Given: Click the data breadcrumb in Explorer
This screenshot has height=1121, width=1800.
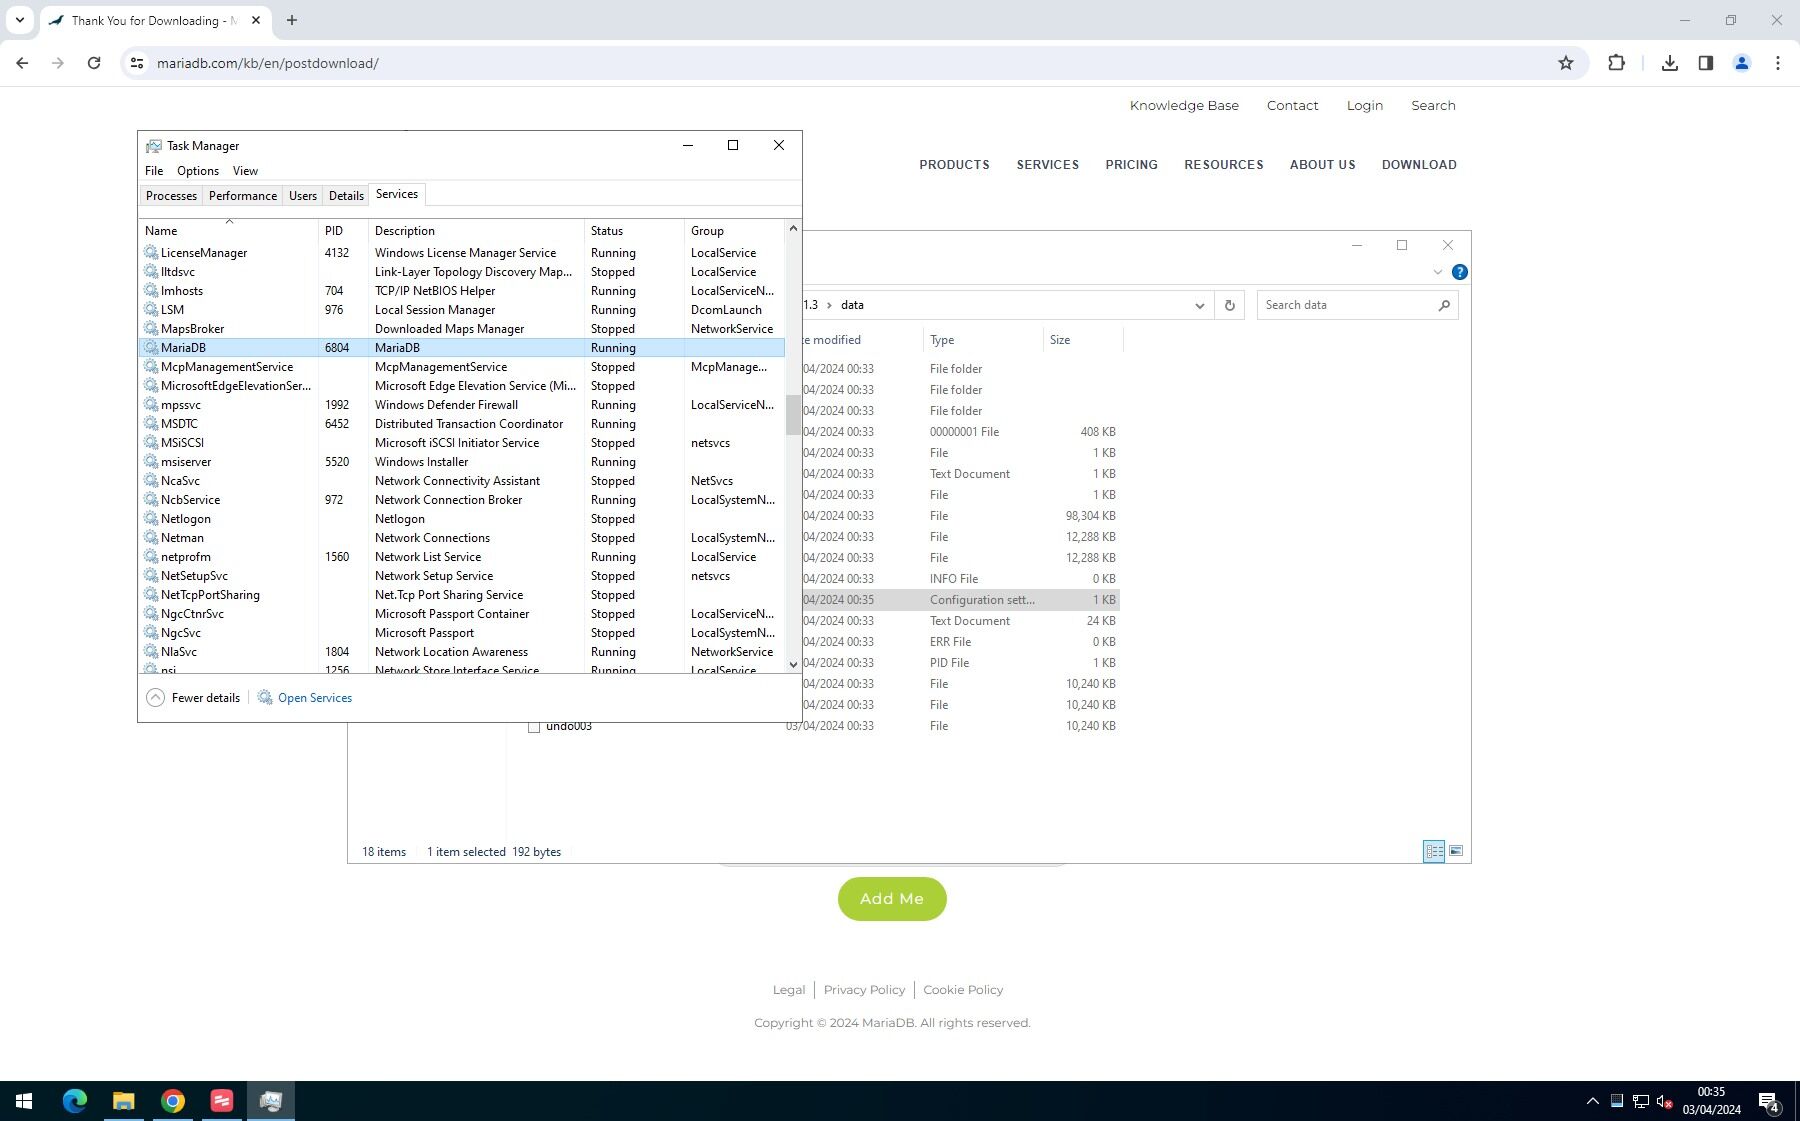Looking at the screenshot, I should 852,305.
